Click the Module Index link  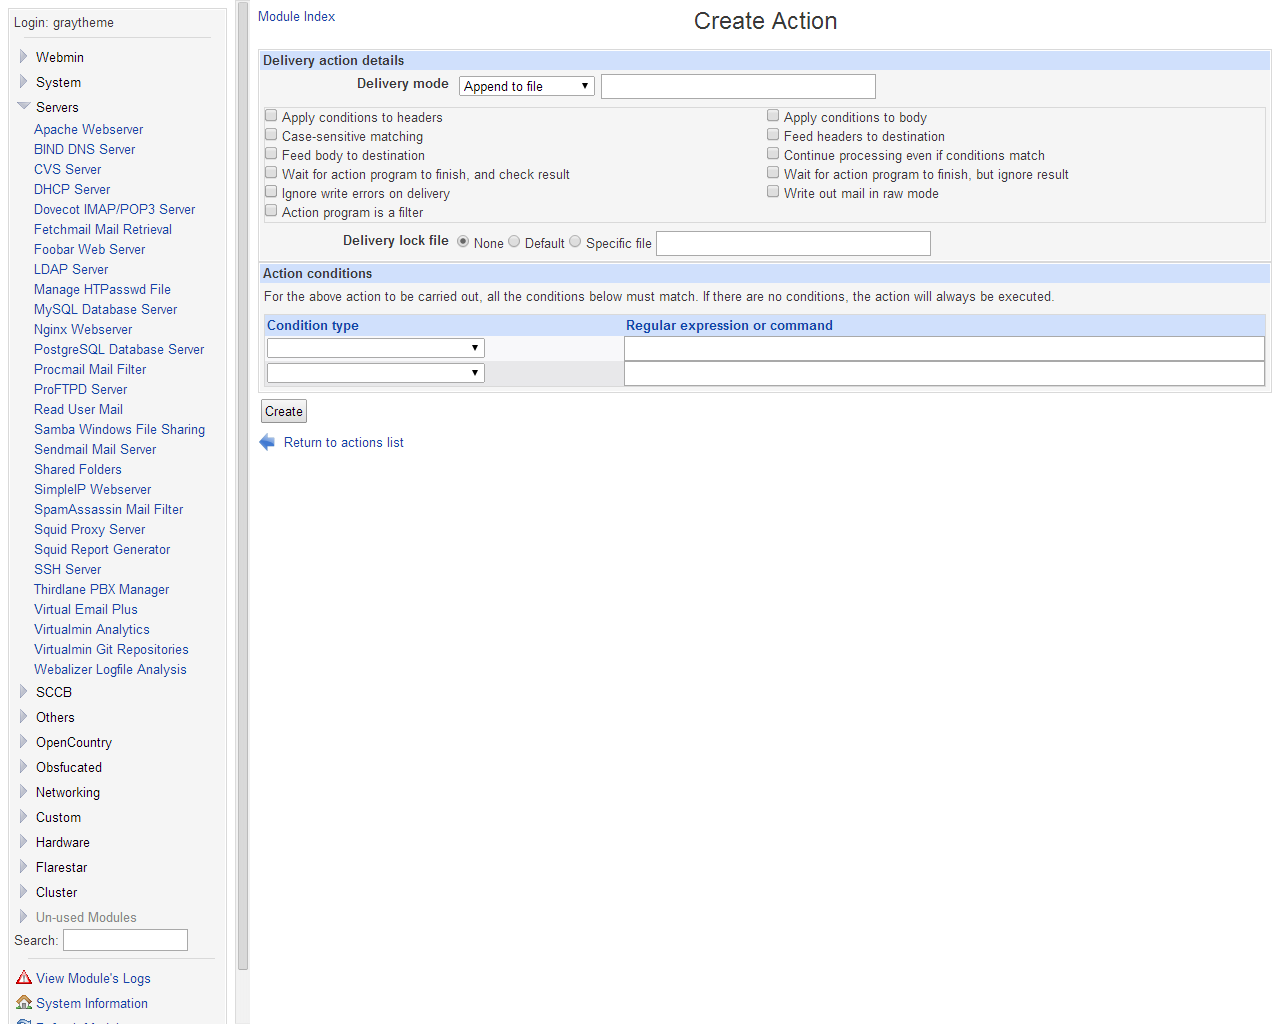pyautogui.click(x=296, y=16)
